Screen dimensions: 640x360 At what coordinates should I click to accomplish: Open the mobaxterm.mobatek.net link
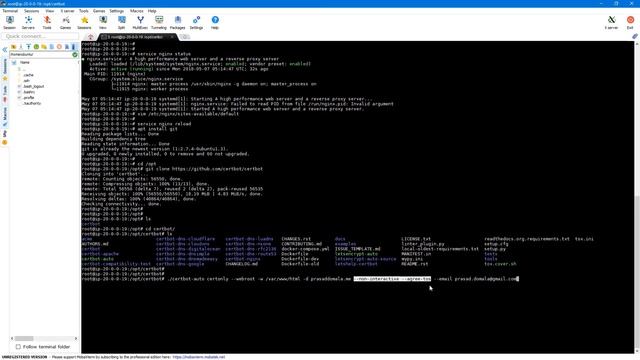199,357
